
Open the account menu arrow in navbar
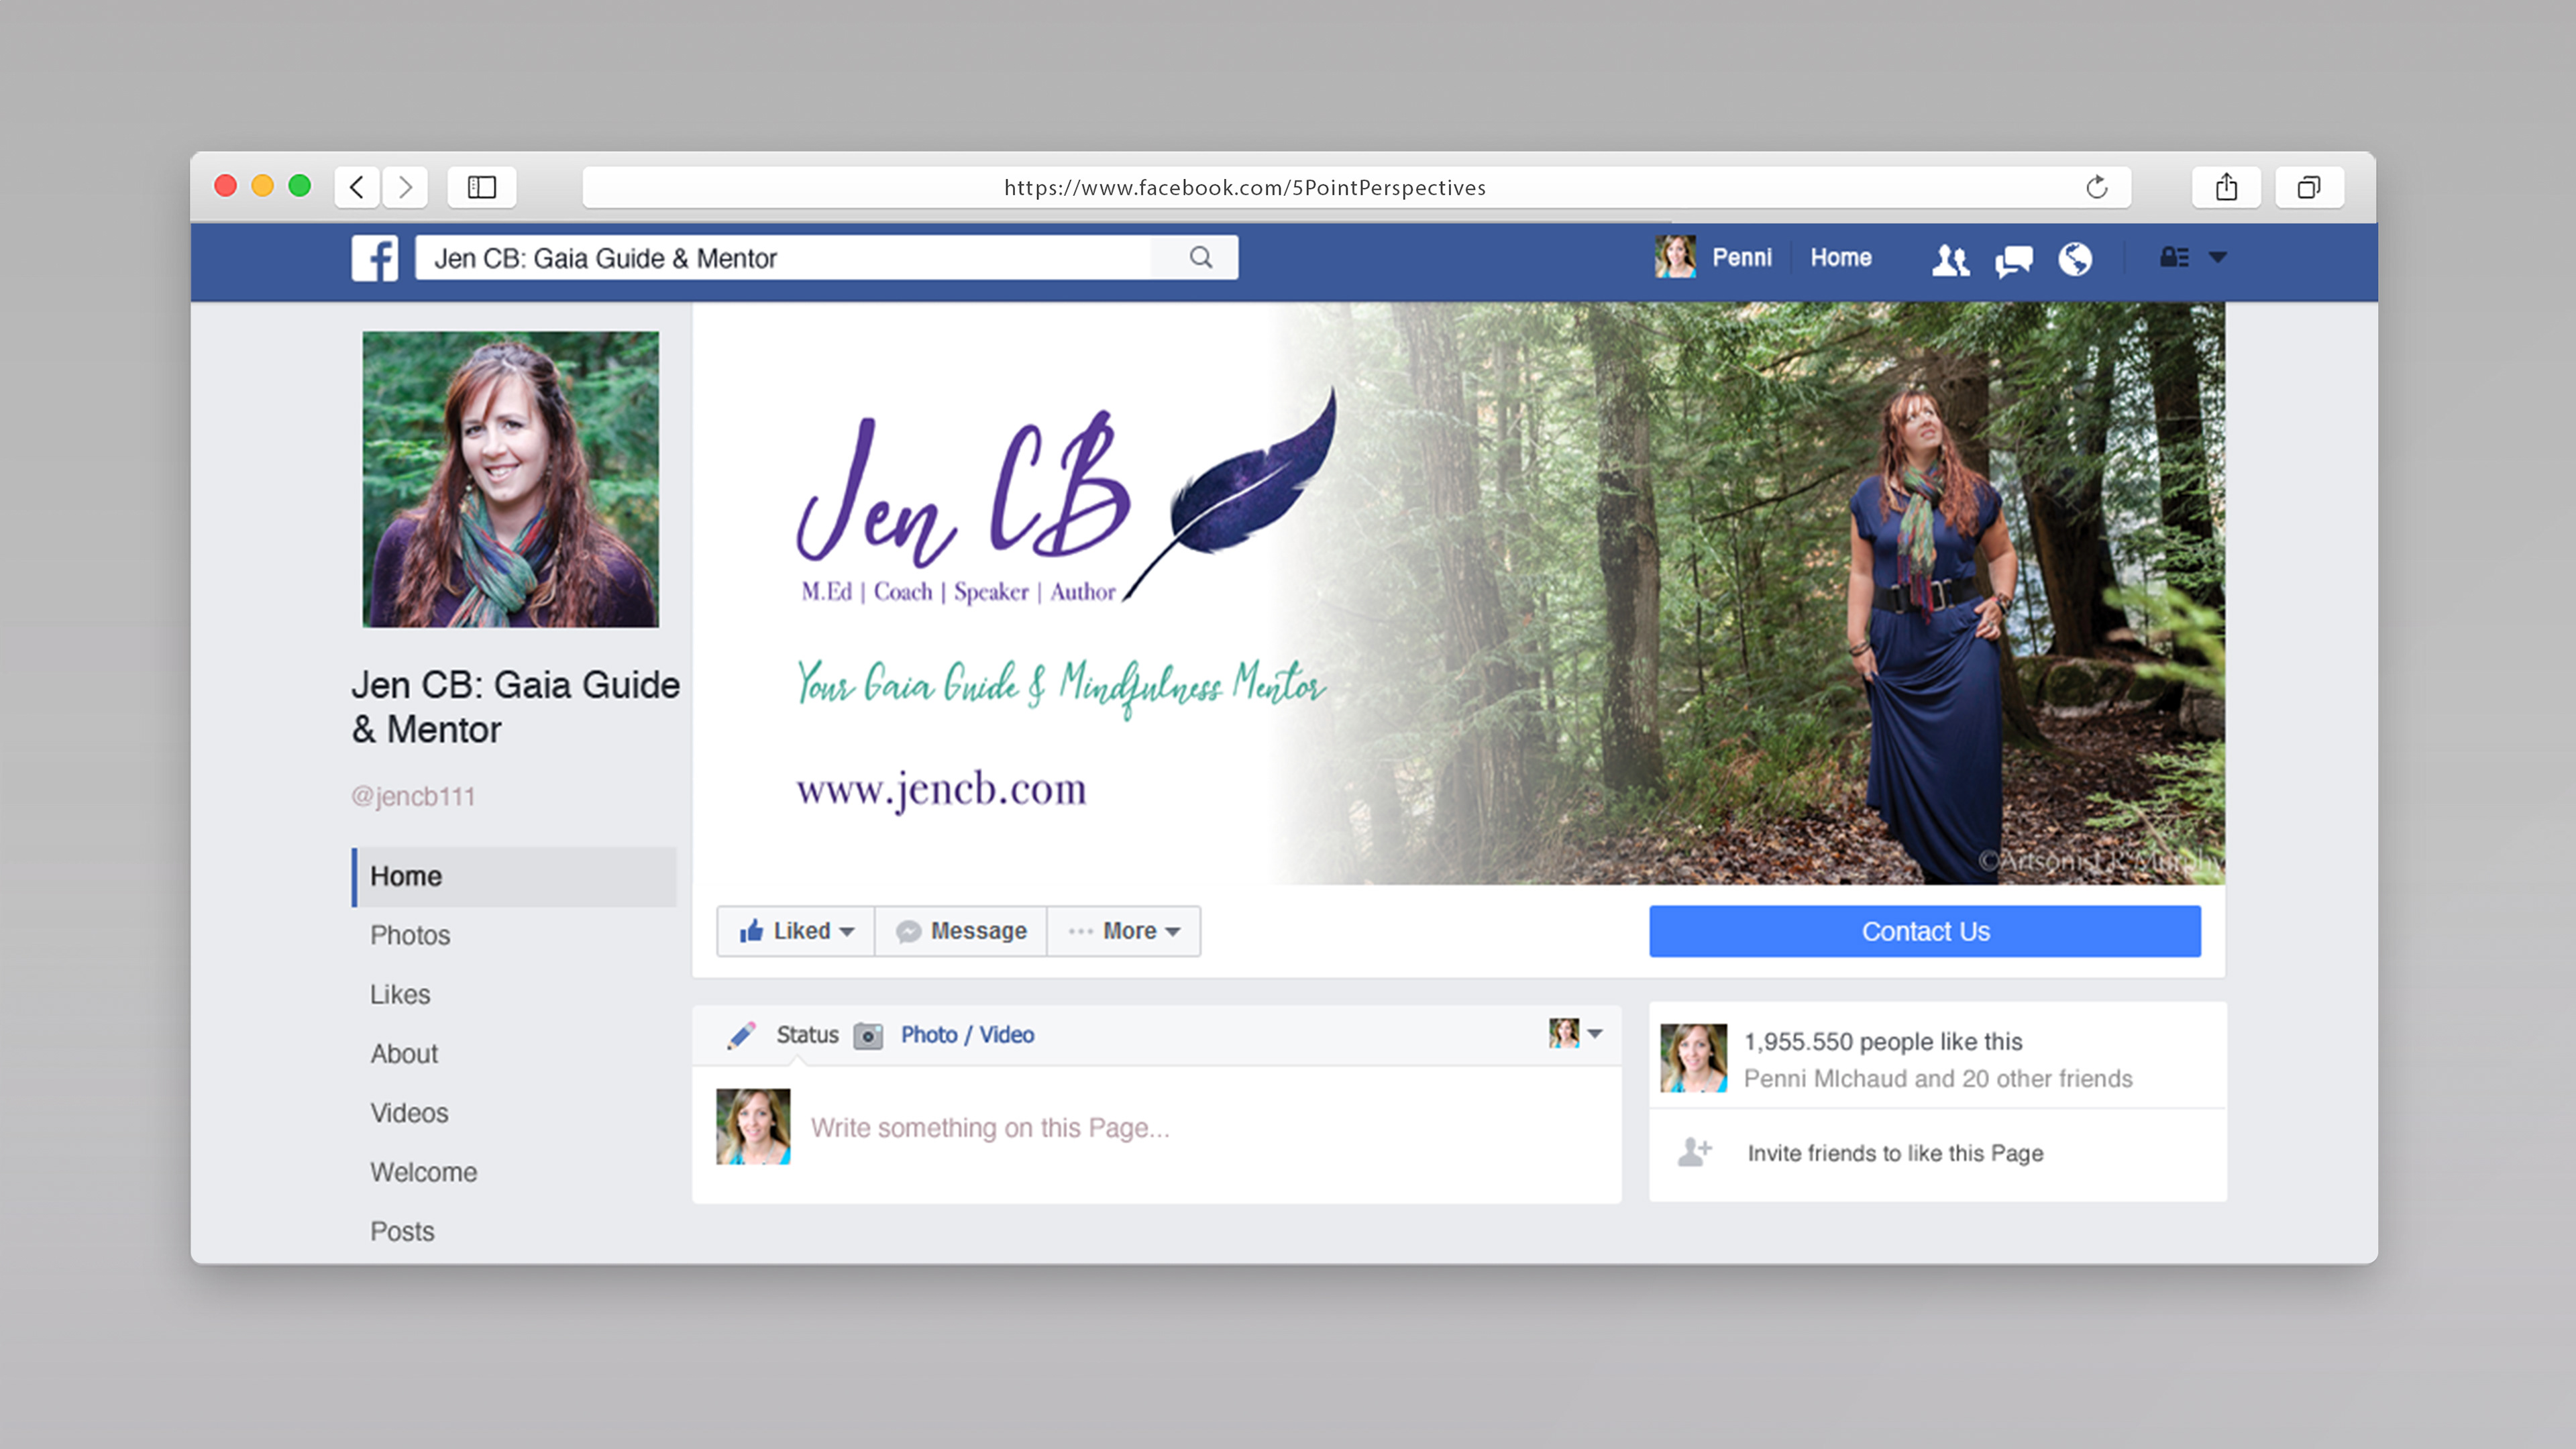[x=2218, y=258]
